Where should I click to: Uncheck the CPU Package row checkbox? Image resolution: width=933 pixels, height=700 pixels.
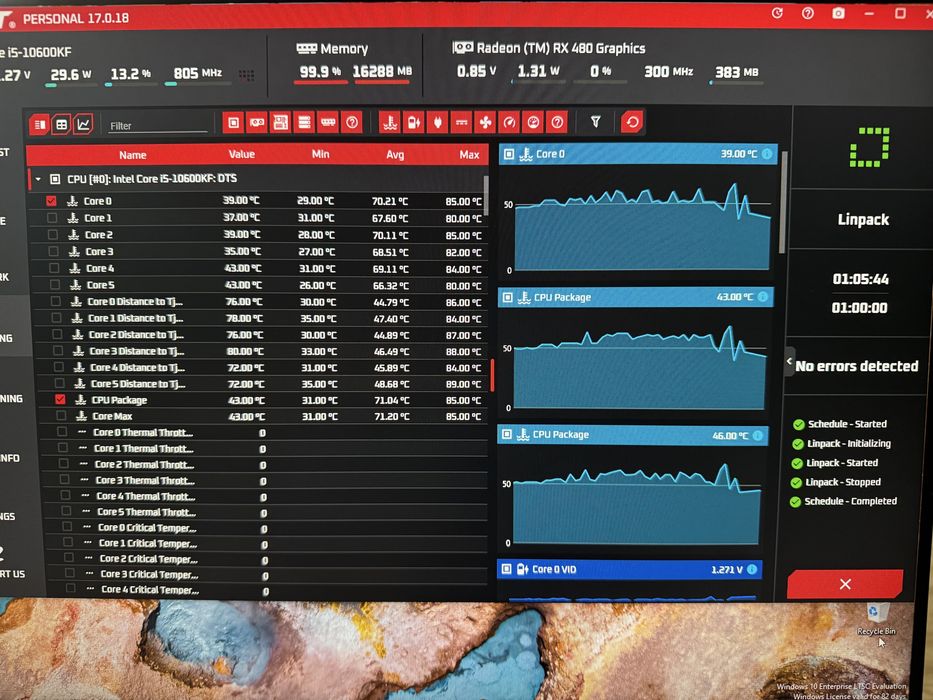(60, 399)
